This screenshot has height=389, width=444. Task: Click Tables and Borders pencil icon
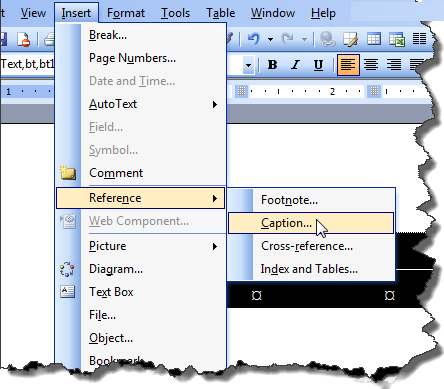pos(351,39)
